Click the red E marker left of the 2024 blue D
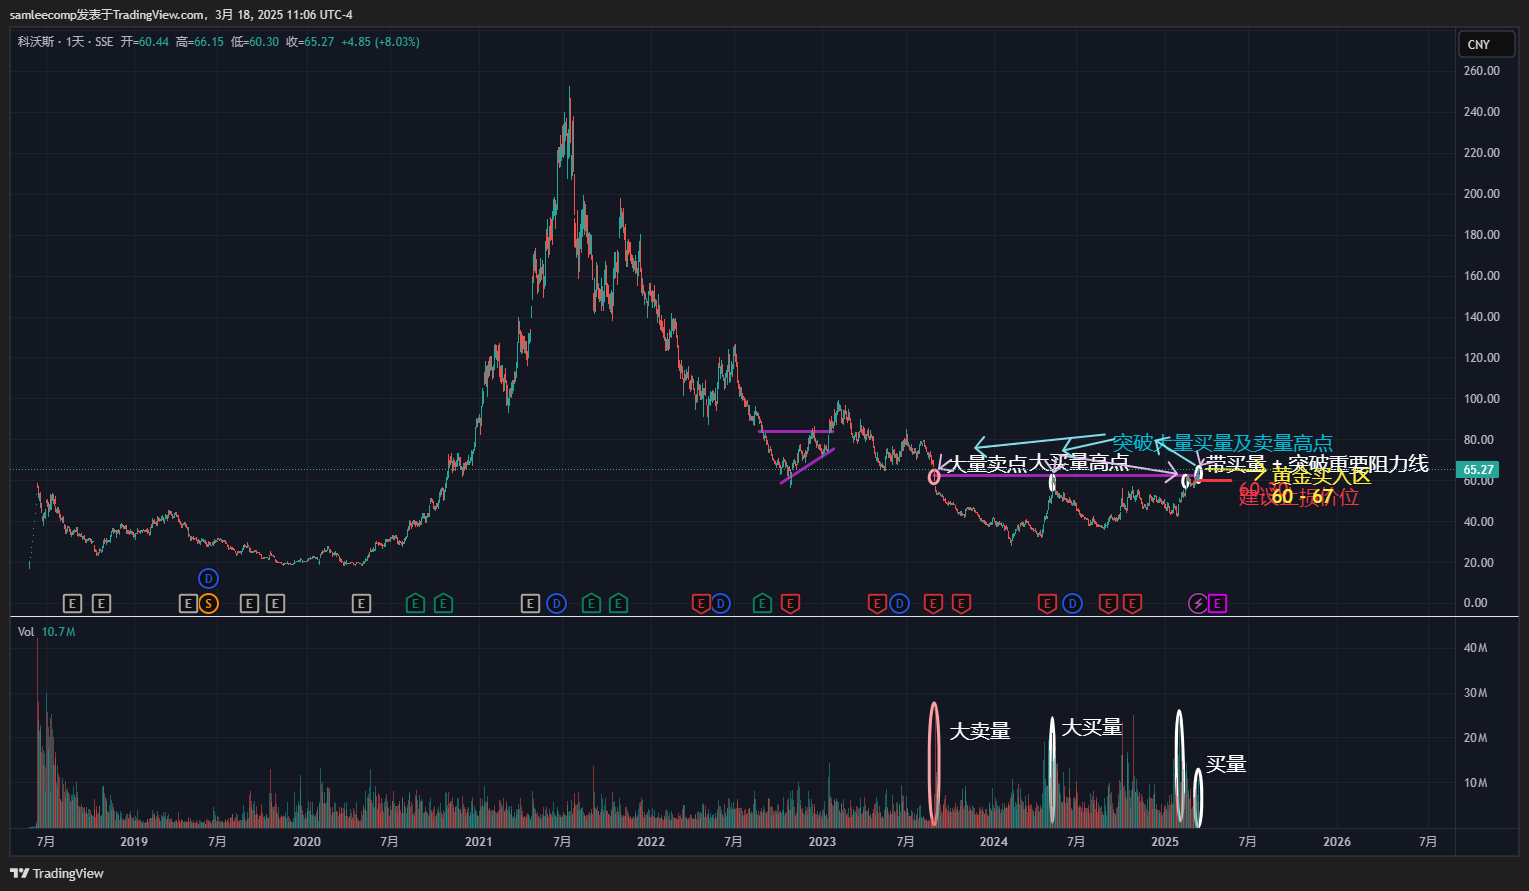Screen dimensions: 1529x891 tap(1047, 603)
